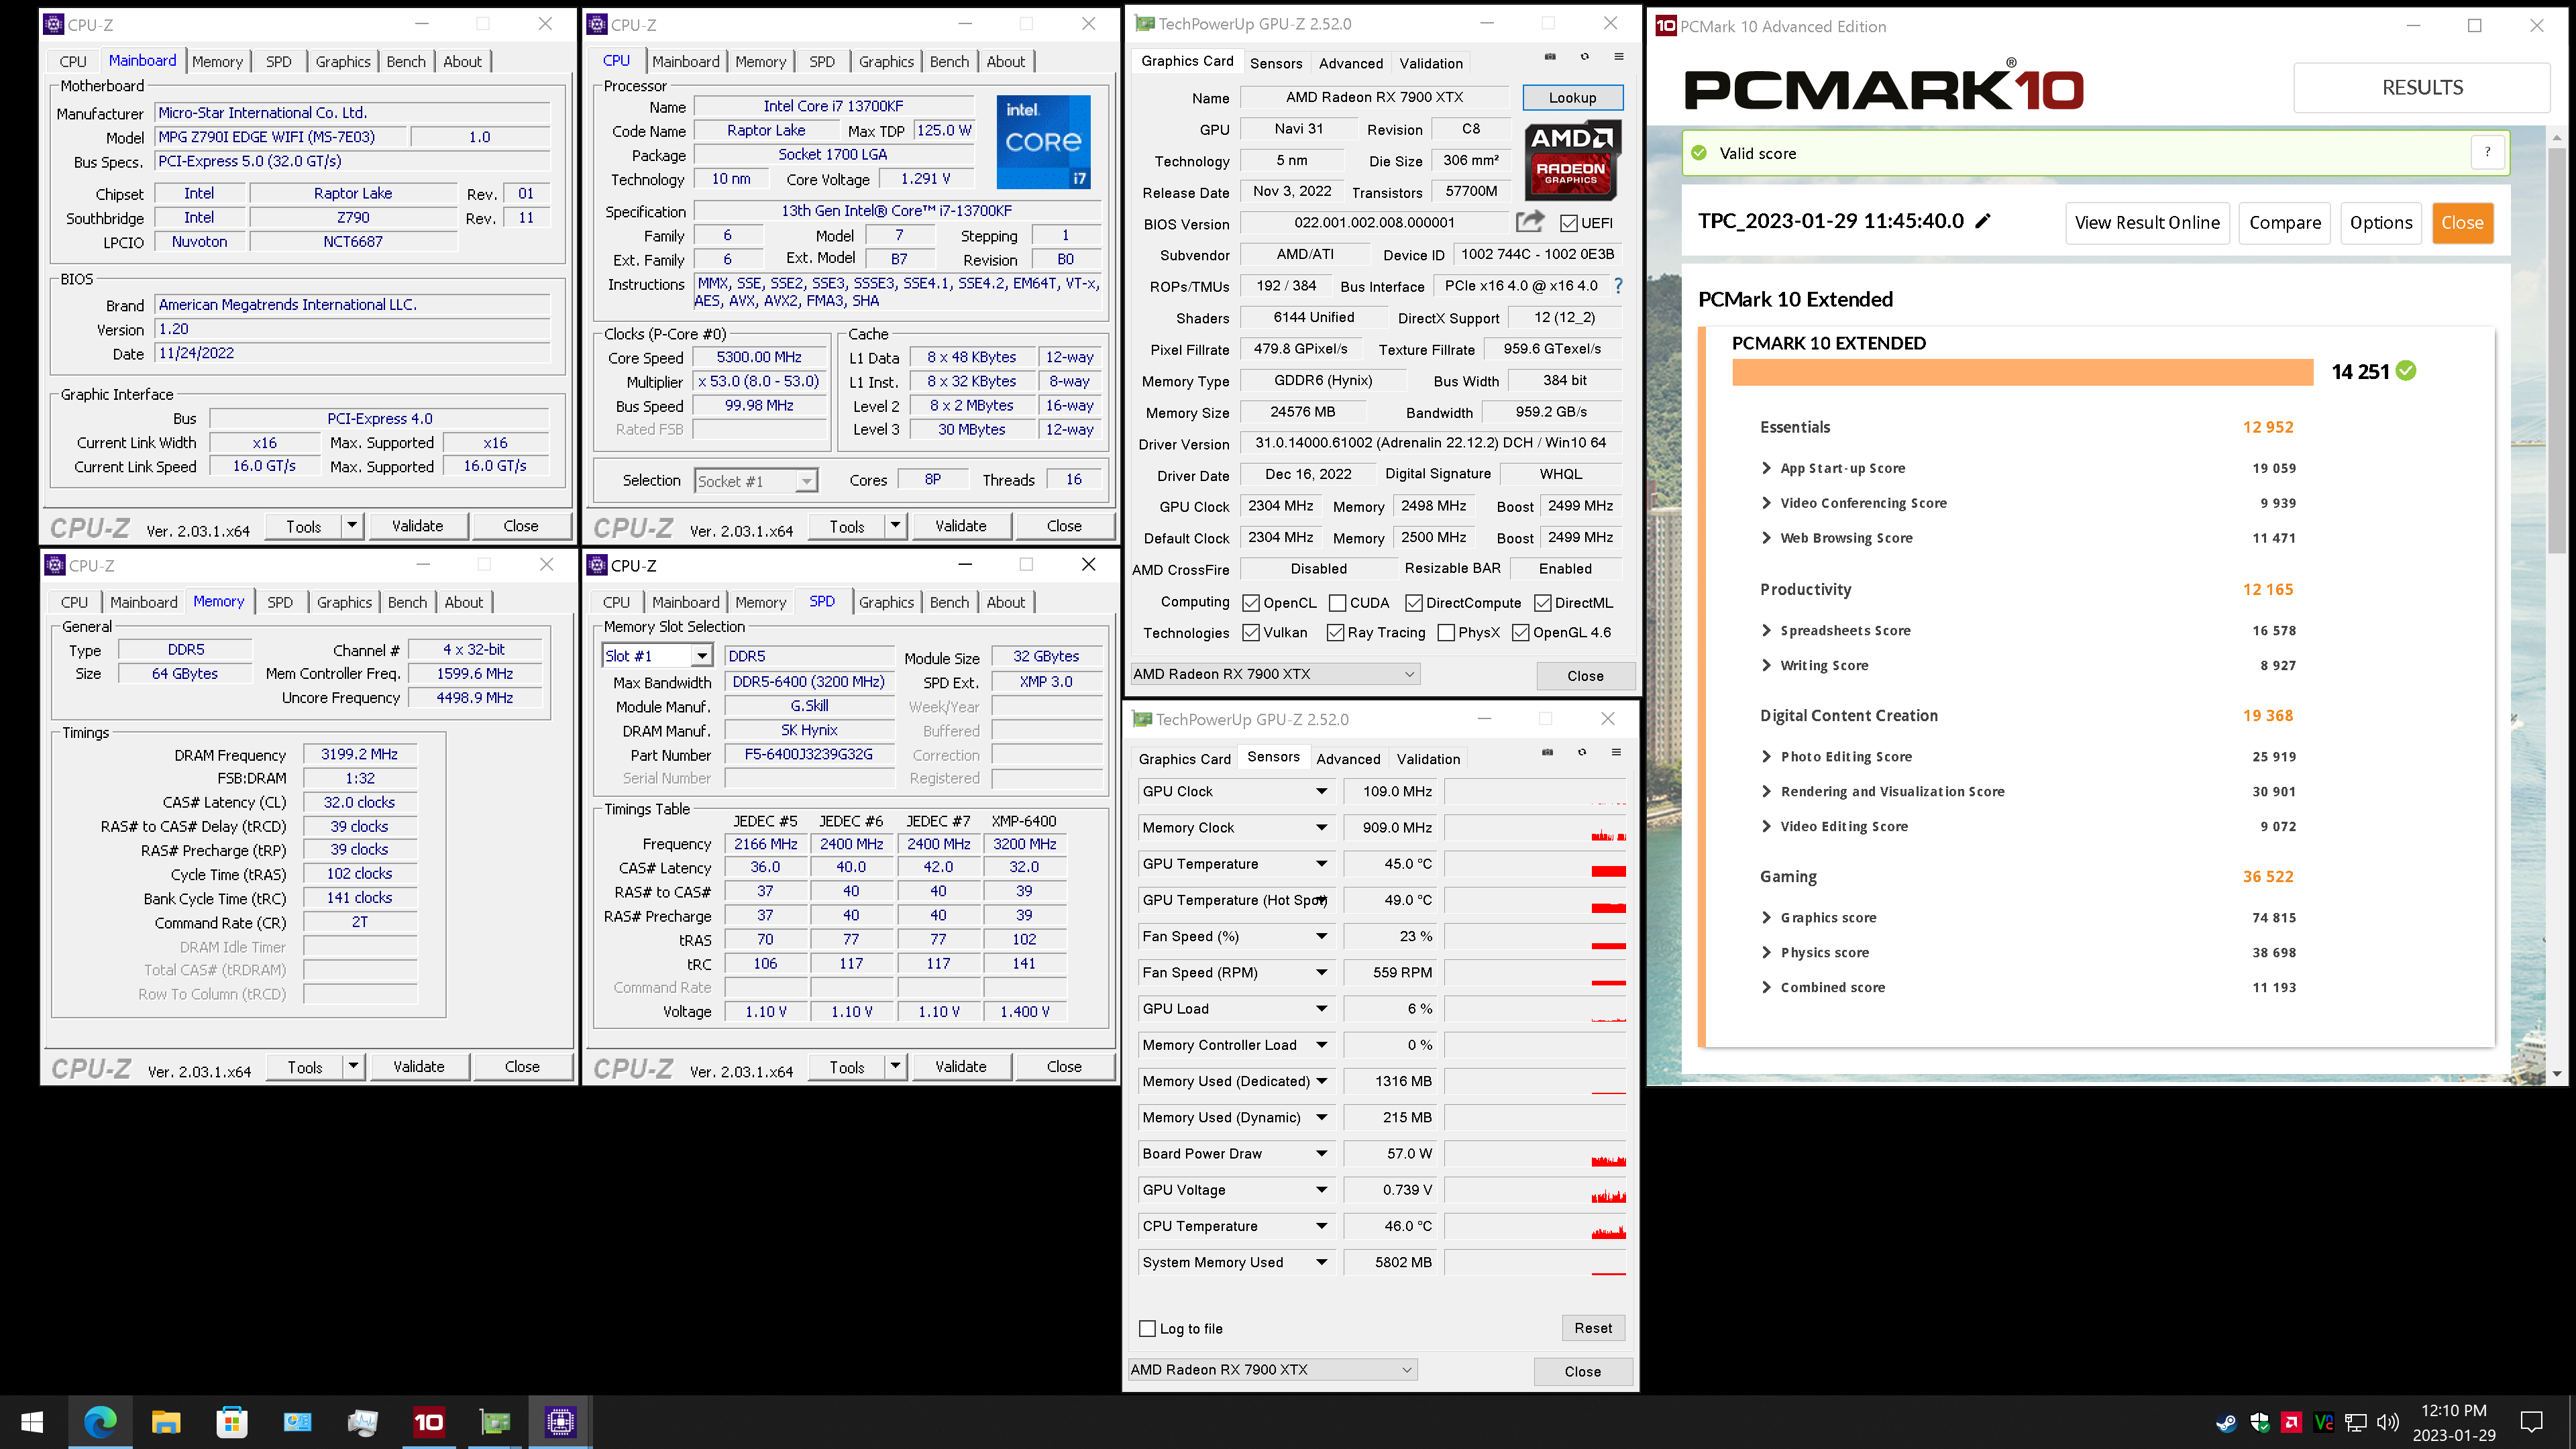The height and width of the screenshot is (1449, 2576).
Task: Open Advanced tab in GPU-Z Graphics Card window
Action: [1351, 63]
